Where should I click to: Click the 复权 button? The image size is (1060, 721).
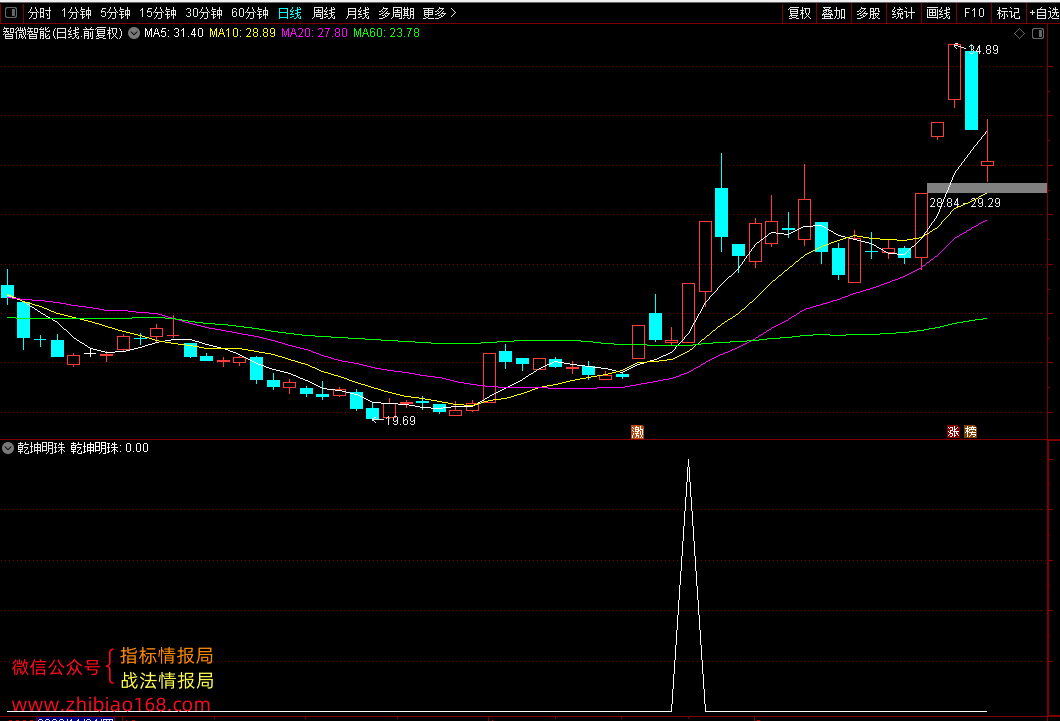pyautogui.click(x=799, y=13)
